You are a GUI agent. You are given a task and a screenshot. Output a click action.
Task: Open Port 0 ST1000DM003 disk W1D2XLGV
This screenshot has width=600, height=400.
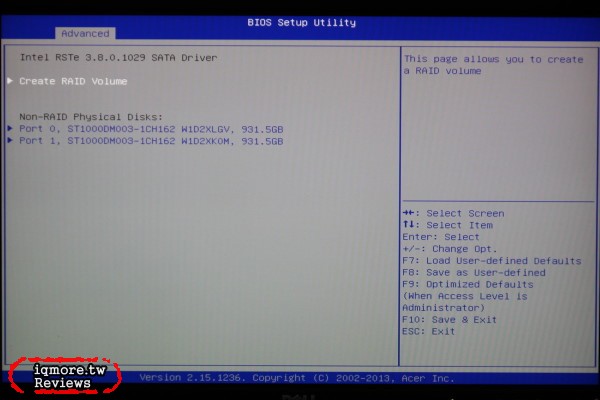point(151,129)
